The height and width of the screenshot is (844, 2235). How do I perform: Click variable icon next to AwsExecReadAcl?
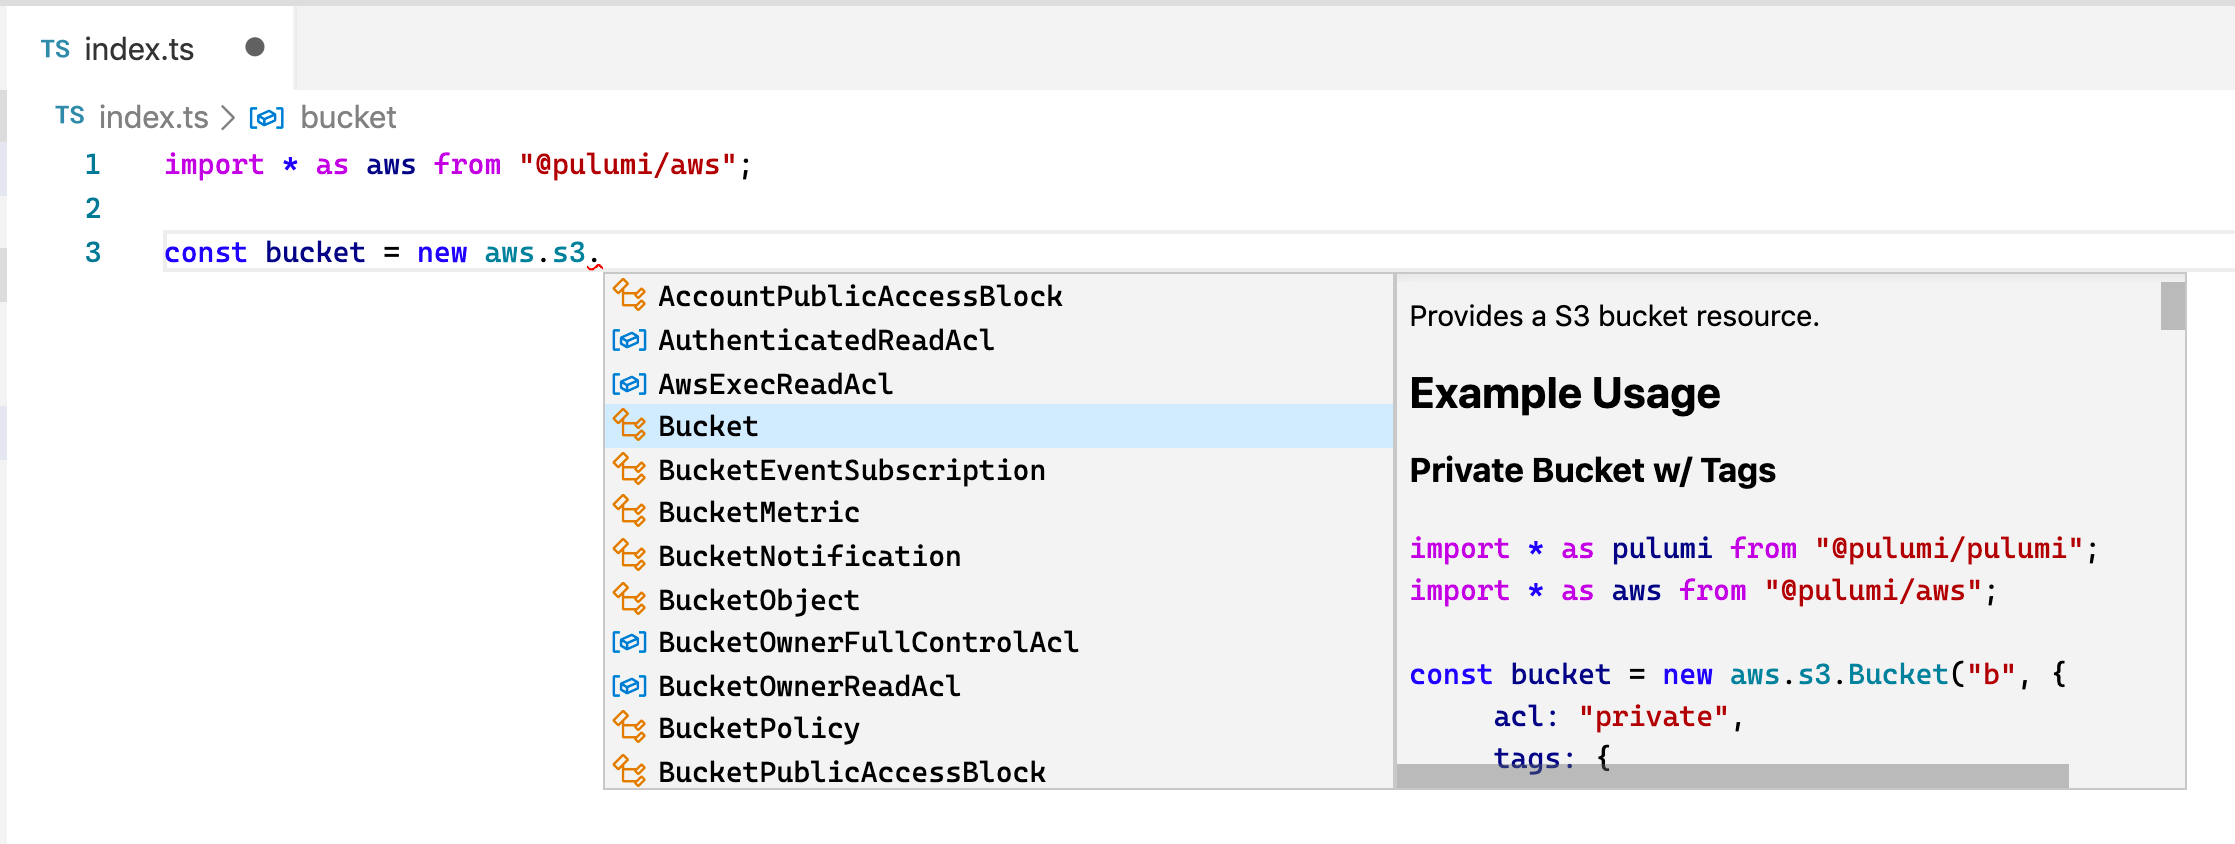[629, 384]
